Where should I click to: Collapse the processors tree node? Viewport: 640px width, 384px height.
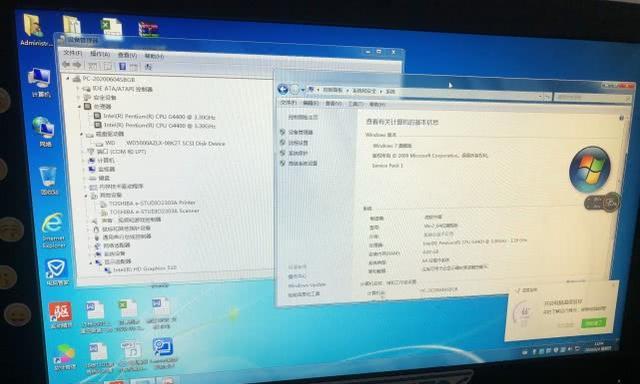(80, 106)
